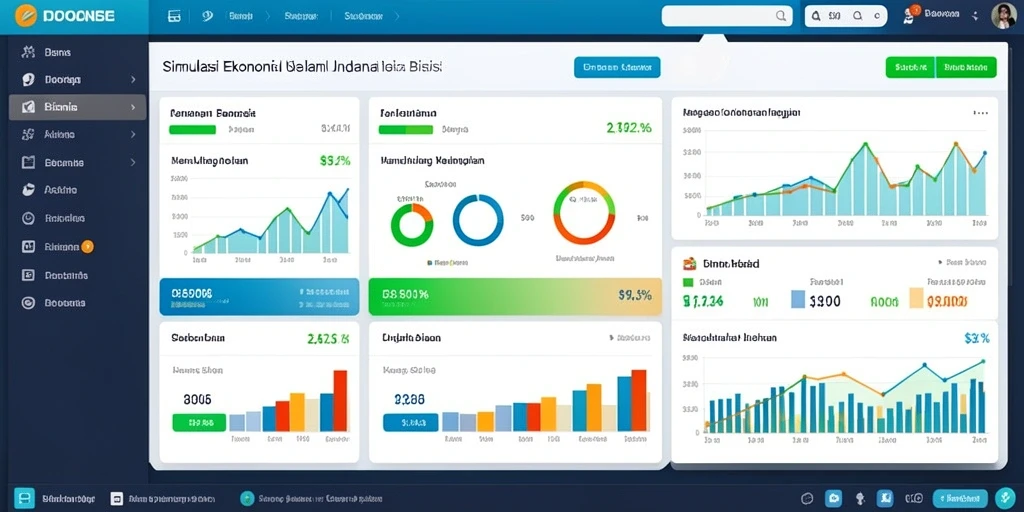
Task: Open the three-dots menu on the top-right chart card
Action: 980,113
